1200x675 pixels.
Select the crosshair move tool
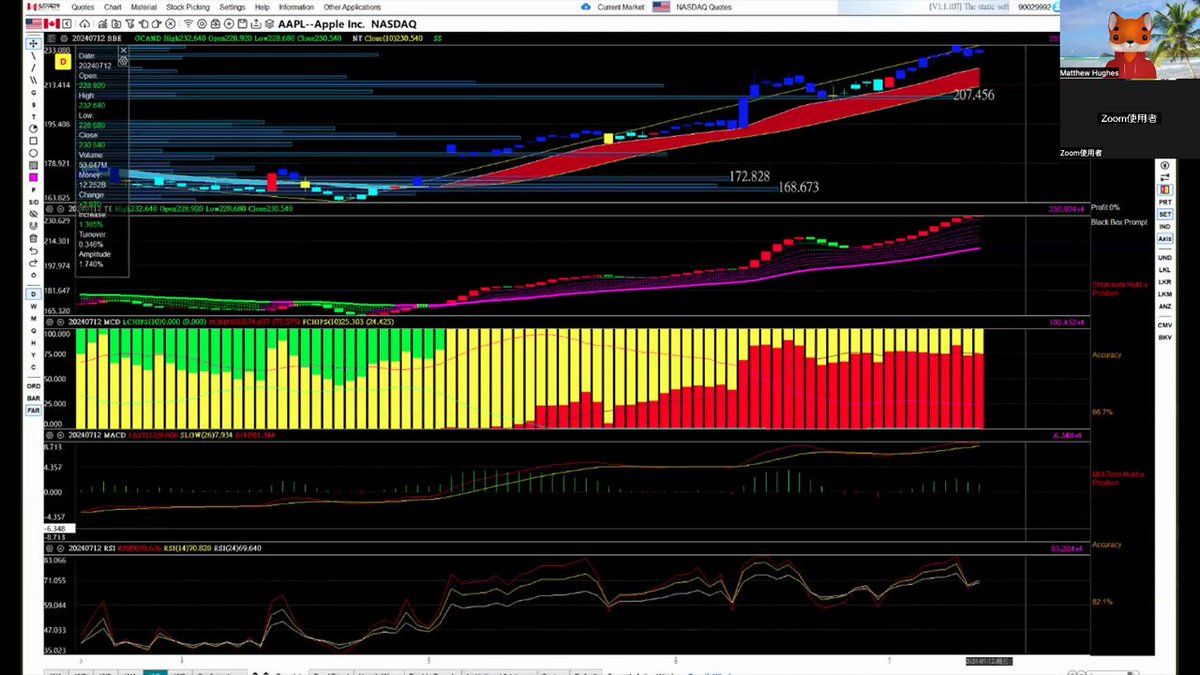(x=33, y=43)
